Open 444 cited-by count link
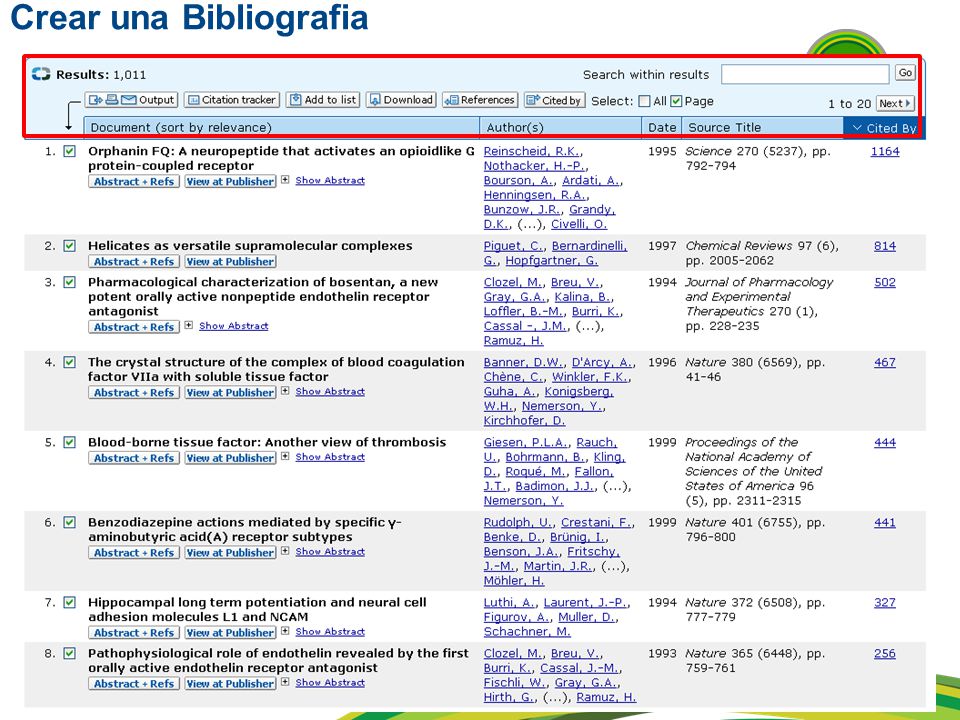The width and height of the screenshot is (960, 720). pyautogui.click(x=885, y=443)
